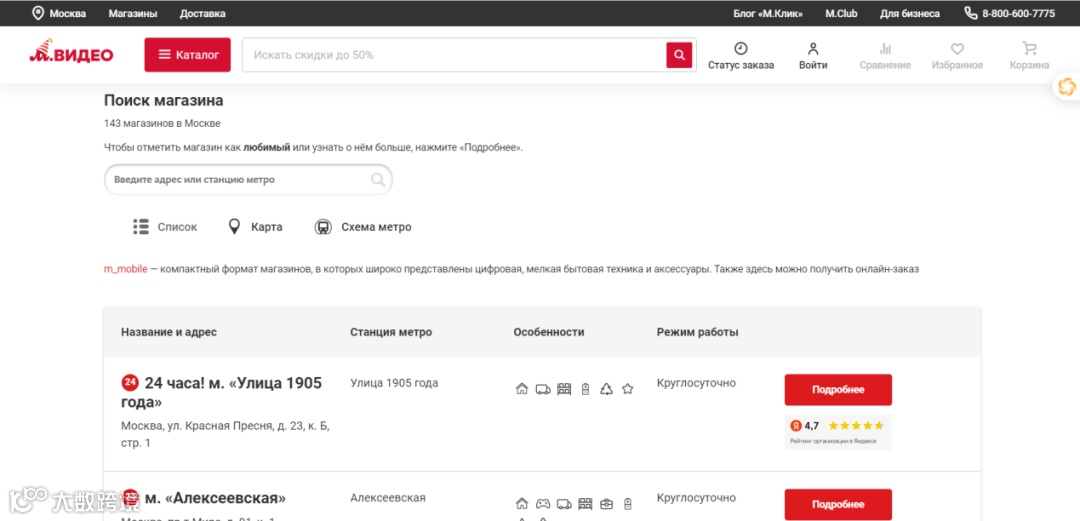Open store м. «Алексеевская»
The image size is (1080, 521).
215,498
